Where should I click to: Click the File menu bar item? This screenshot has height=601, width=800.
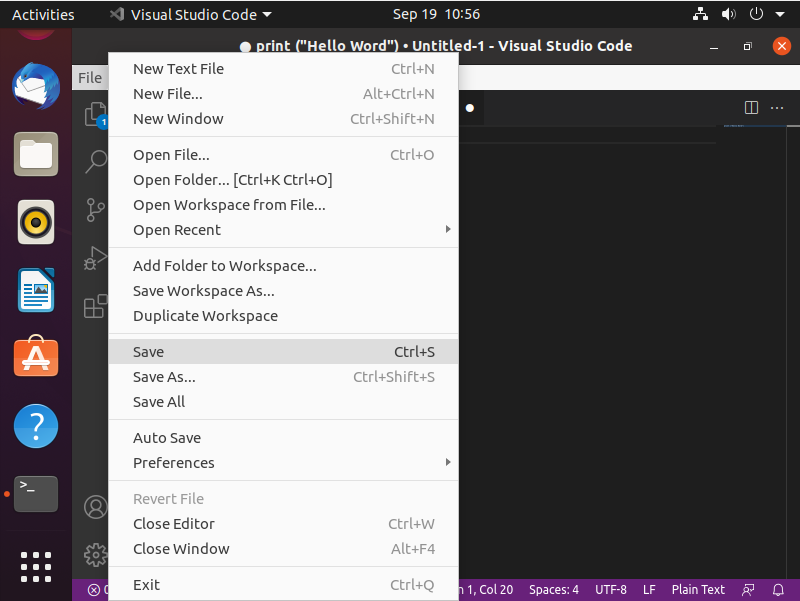point(90,78)
